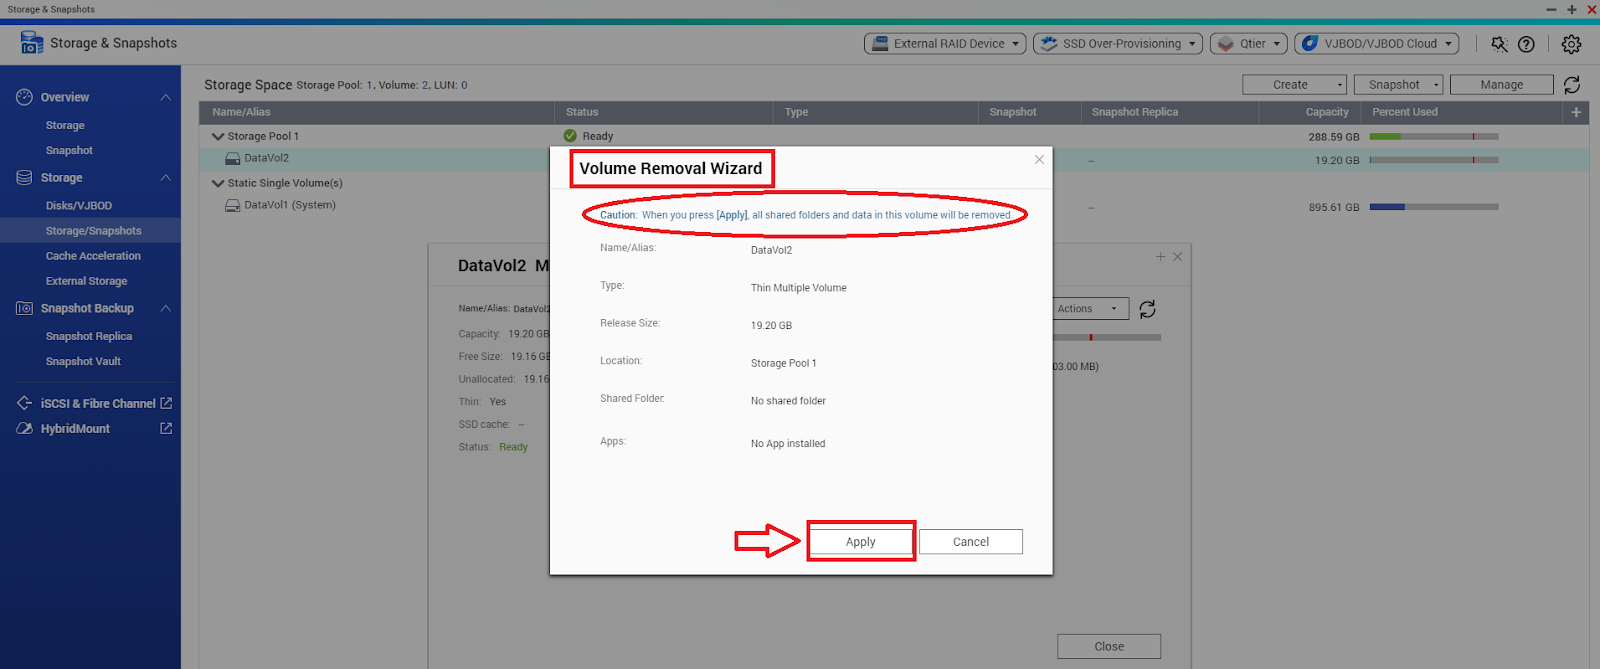This screenshot has width=1600, height=669.
Task: Collapse the Storage Pool 1 tree node
Action: point(218,136)
